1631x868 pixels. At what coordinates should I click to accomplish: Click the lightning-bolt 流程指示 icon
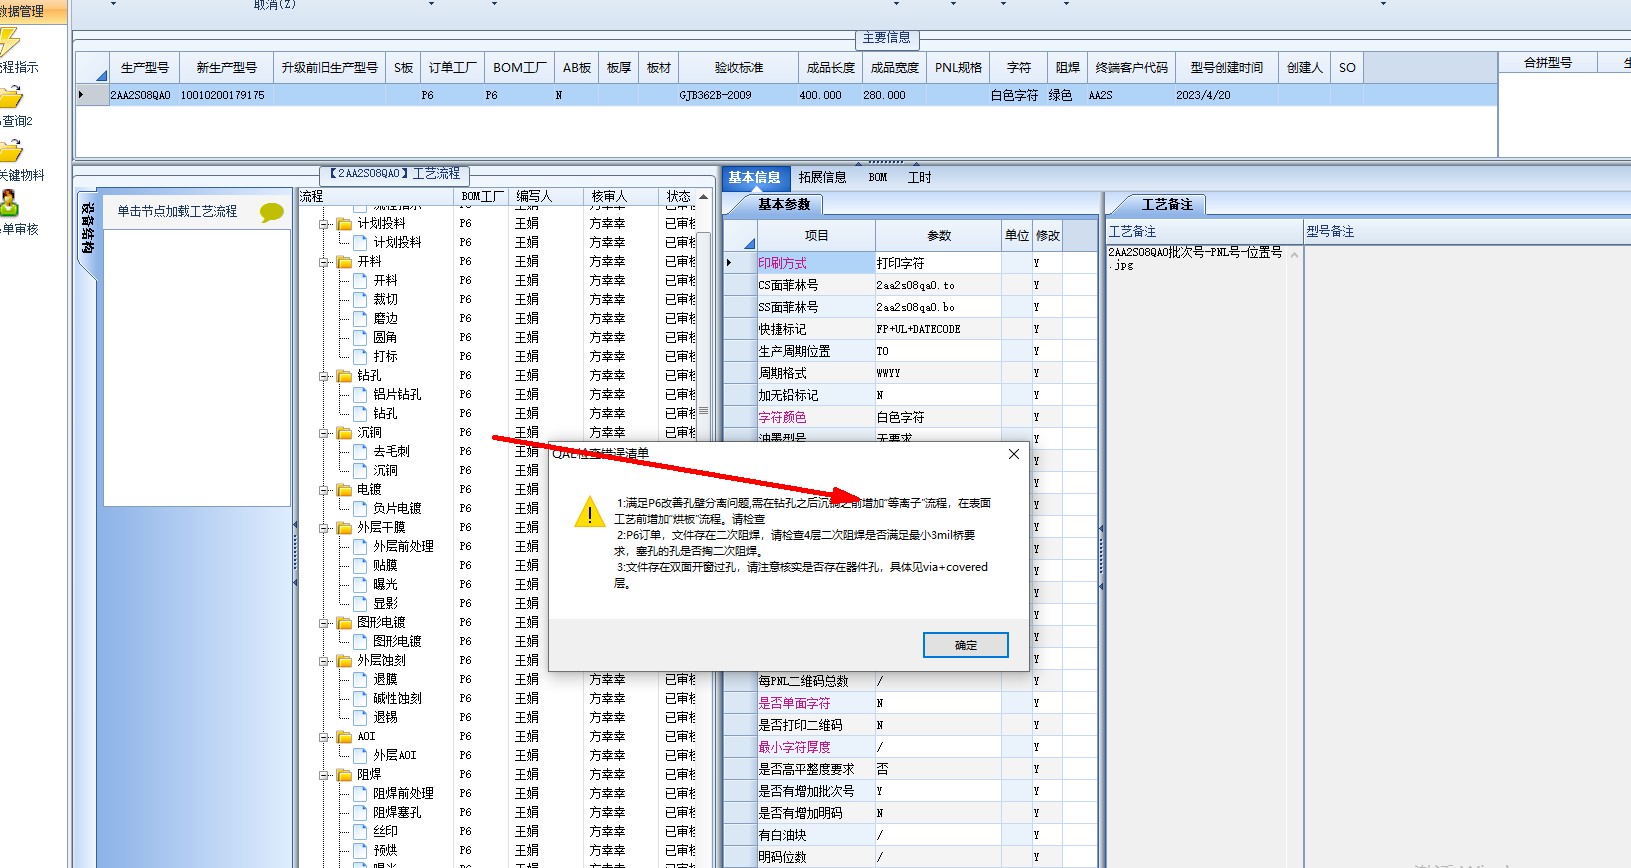tap(9, 42)
